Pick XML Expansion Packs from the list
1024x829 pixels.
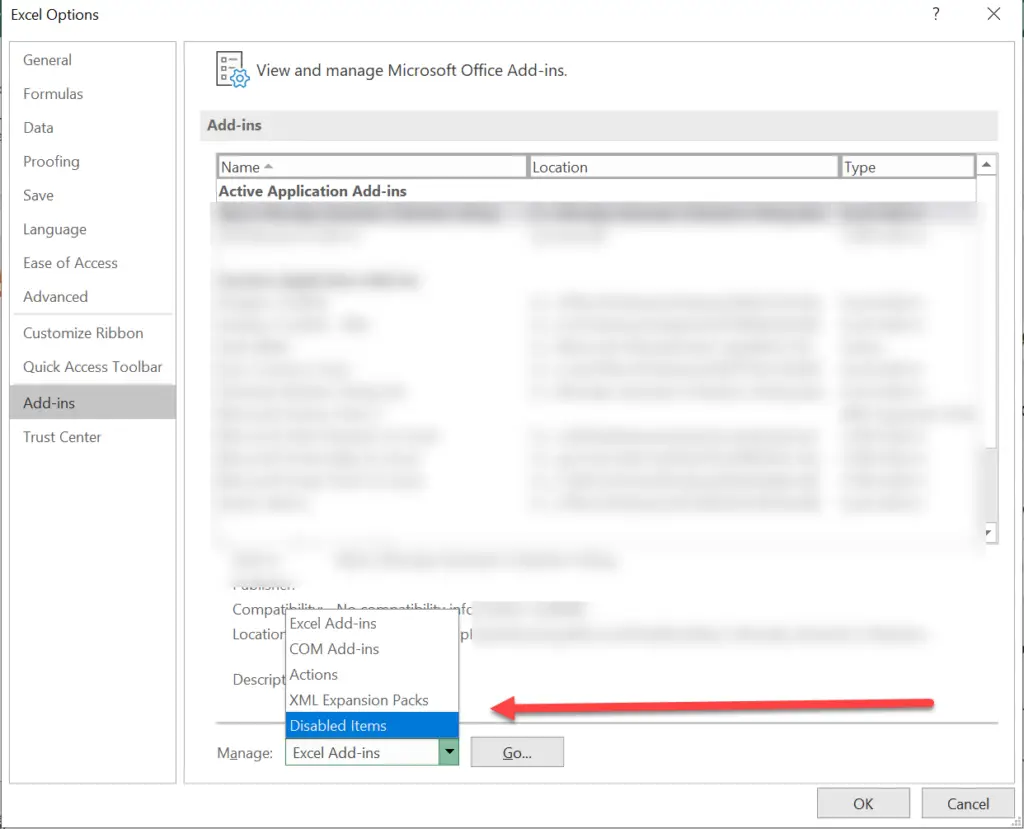[x=372, y=700]
